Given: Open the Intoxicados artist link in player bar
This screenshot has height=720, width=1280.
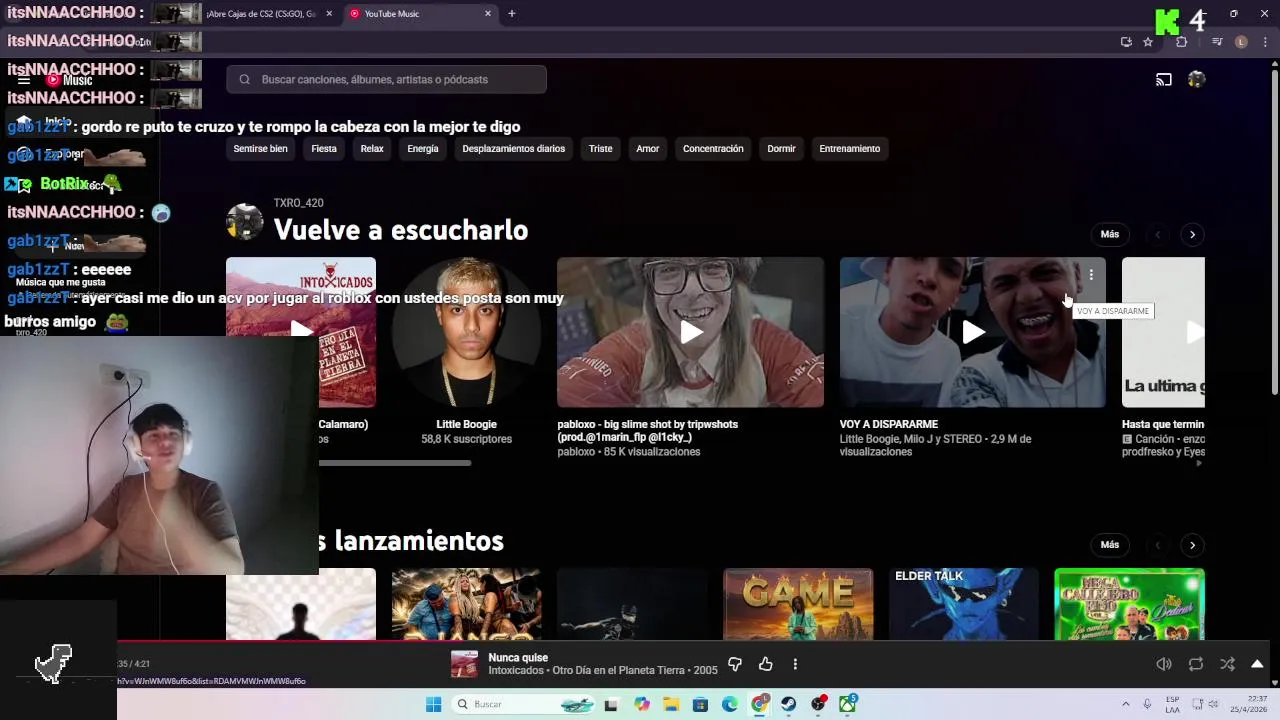Looking at the screenshot, I should pos(516,671).
